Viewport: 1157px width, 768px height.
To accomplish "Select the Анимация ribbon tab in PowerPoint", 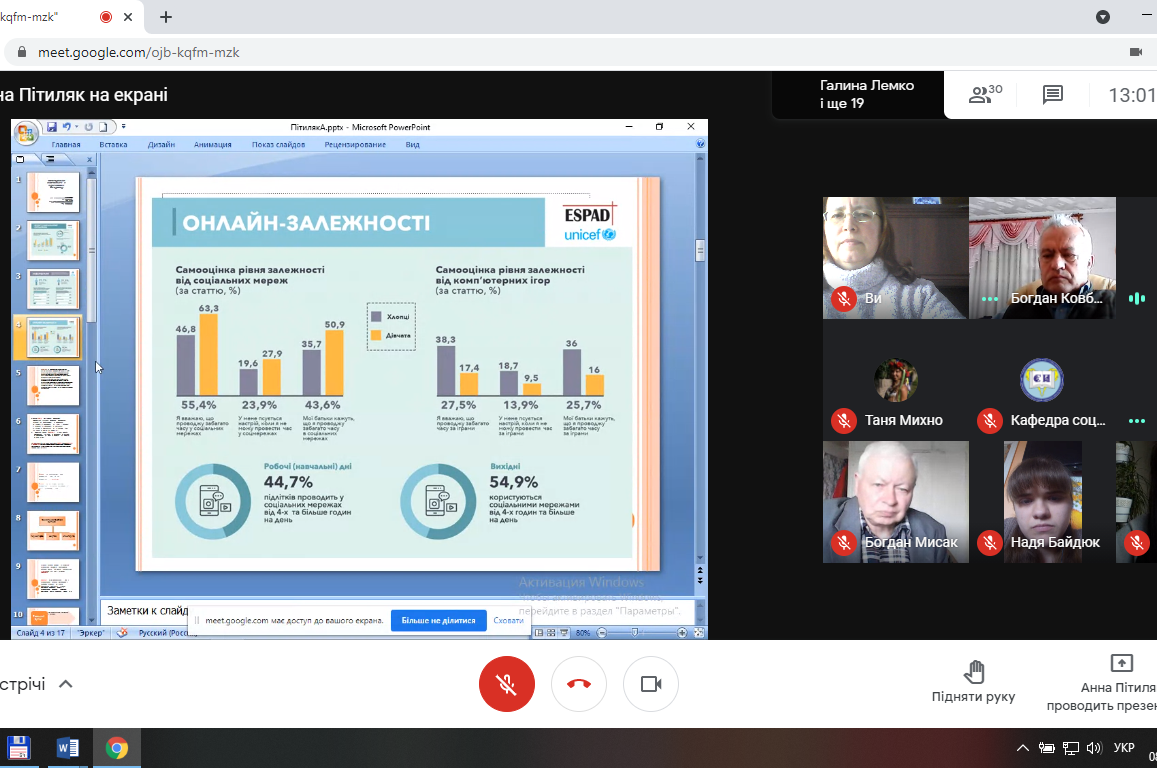I will click(x=212, y=144).
